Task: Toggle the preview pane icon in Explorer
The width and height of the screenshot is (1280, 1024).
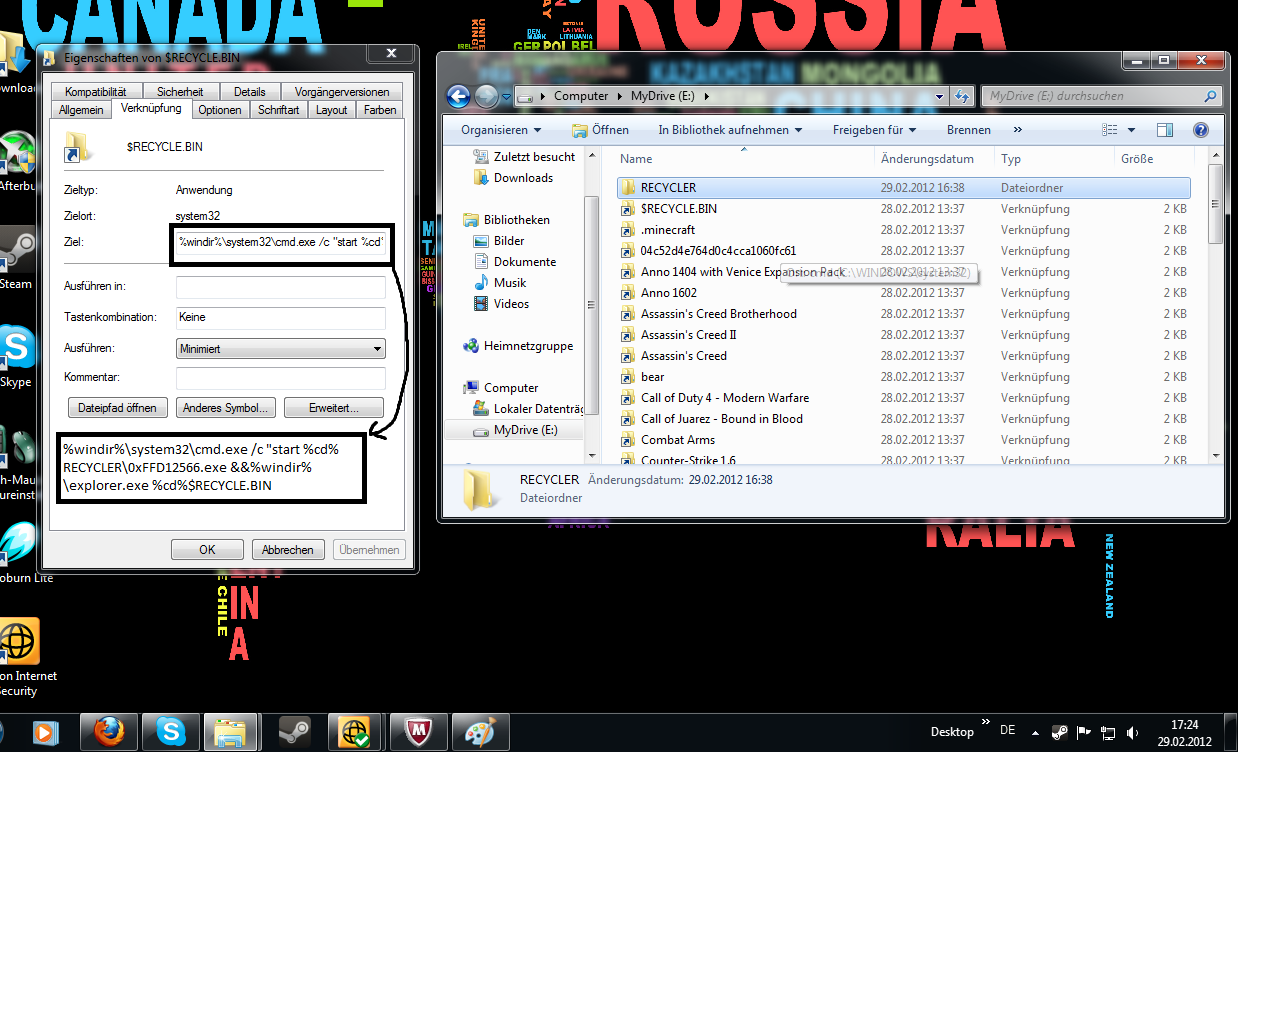Action: pyautogui.click(x=1165, y=130)
